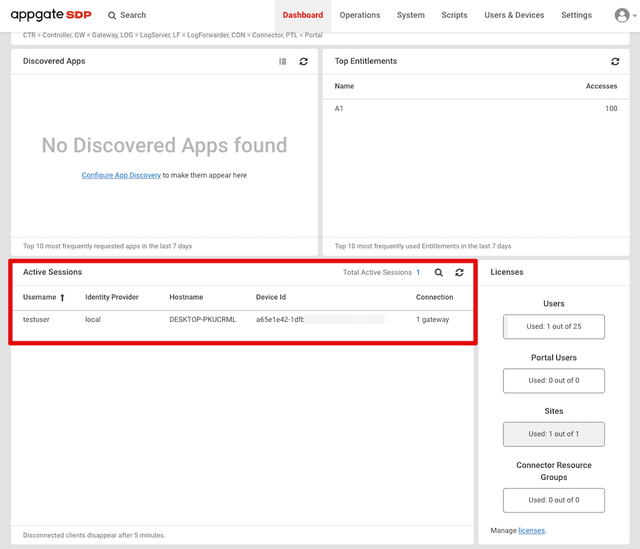Click the Active Sessions panel title
This screenshot has height=549, width=640.
tap(52, 272)
